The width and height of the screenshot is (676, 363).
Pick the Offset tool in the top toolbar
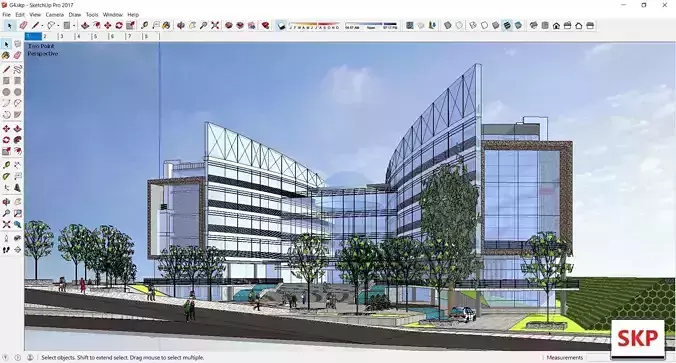click(x=97, y=25)
